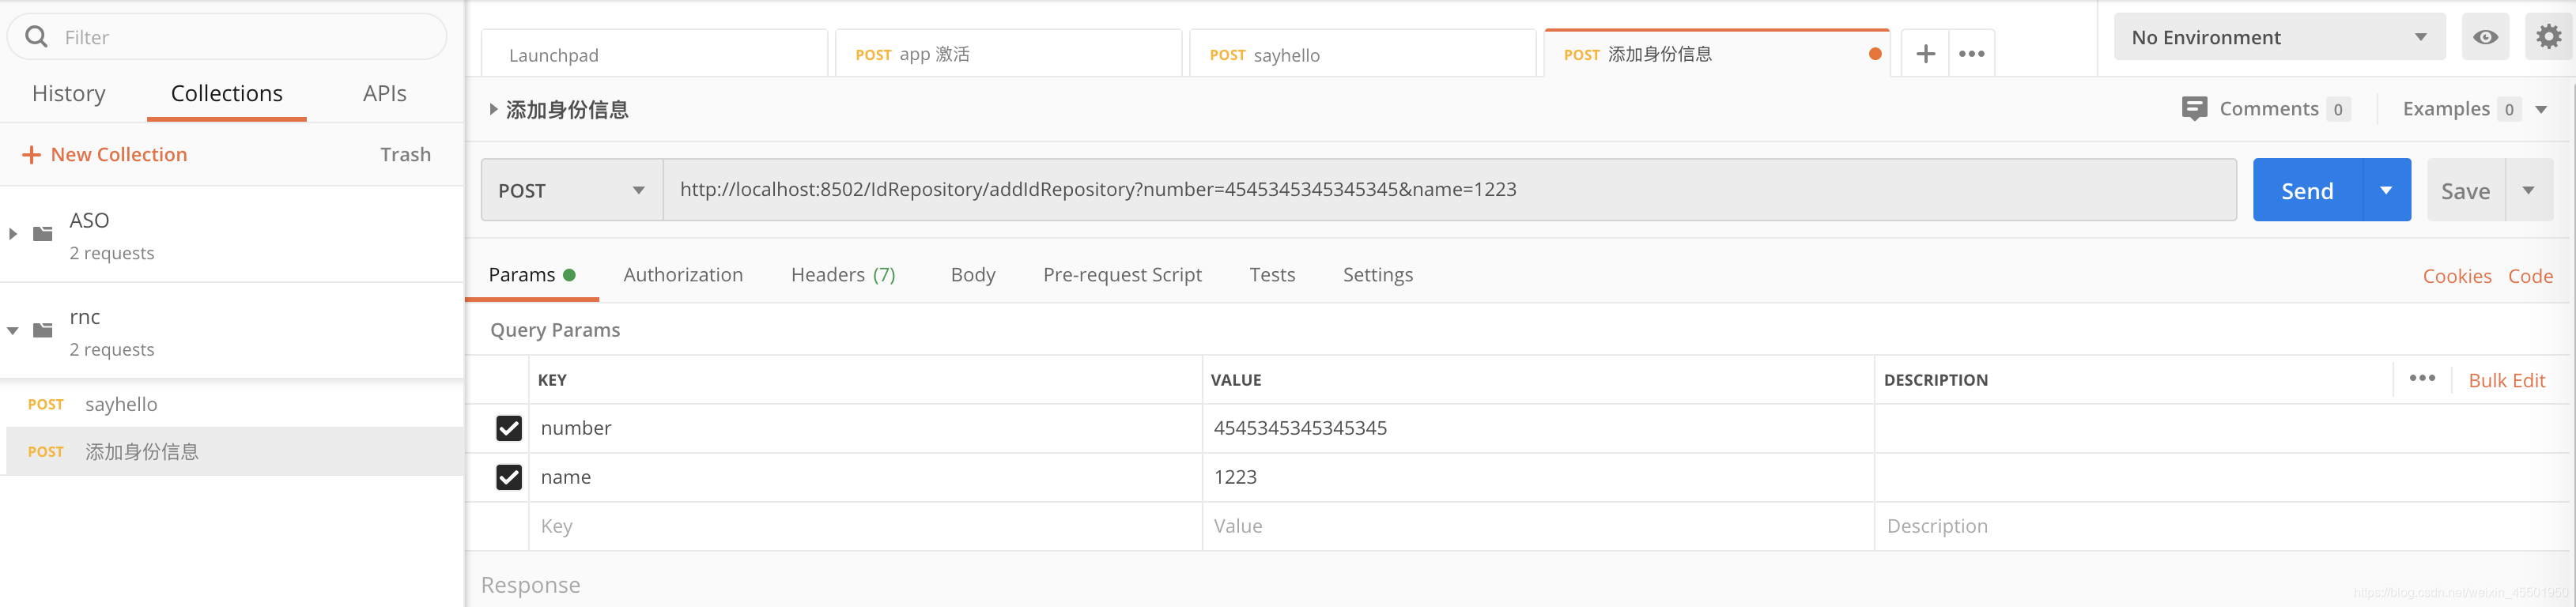
Task: Click the Send button
Action: click(2307, 190)
